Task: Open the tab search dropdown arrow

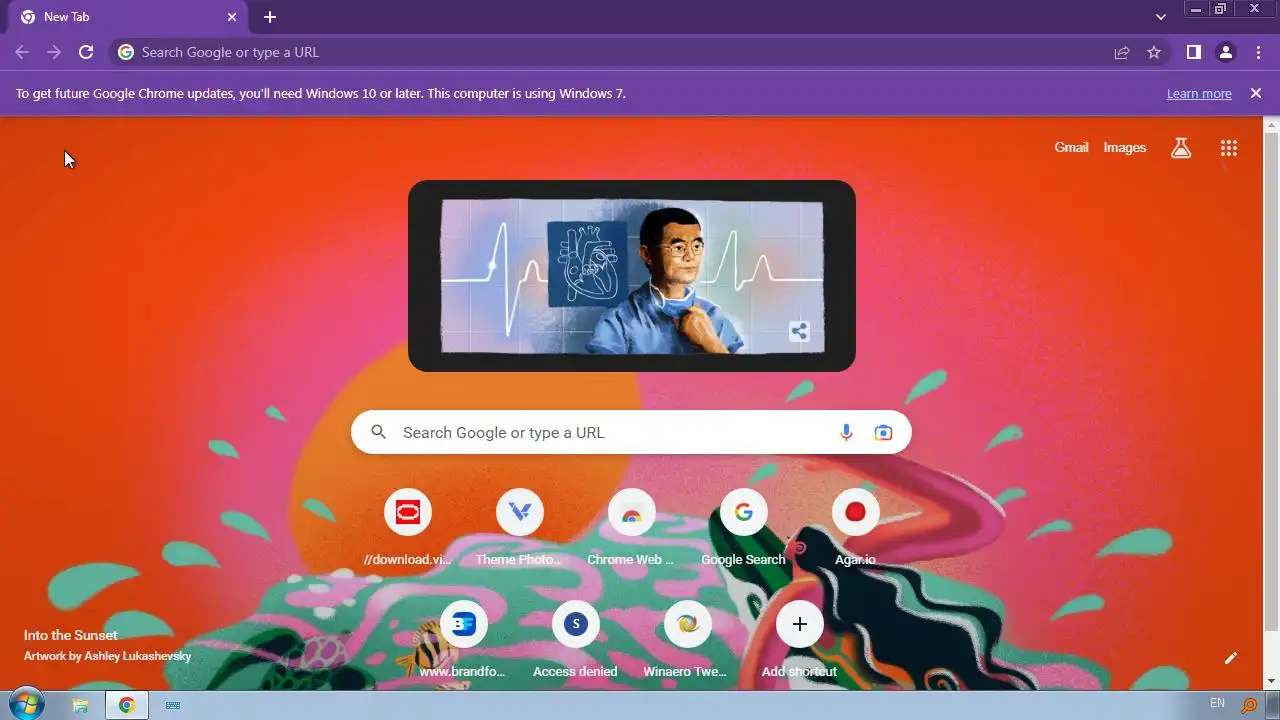Action: pyautogui.click(x=1161, y=17)
